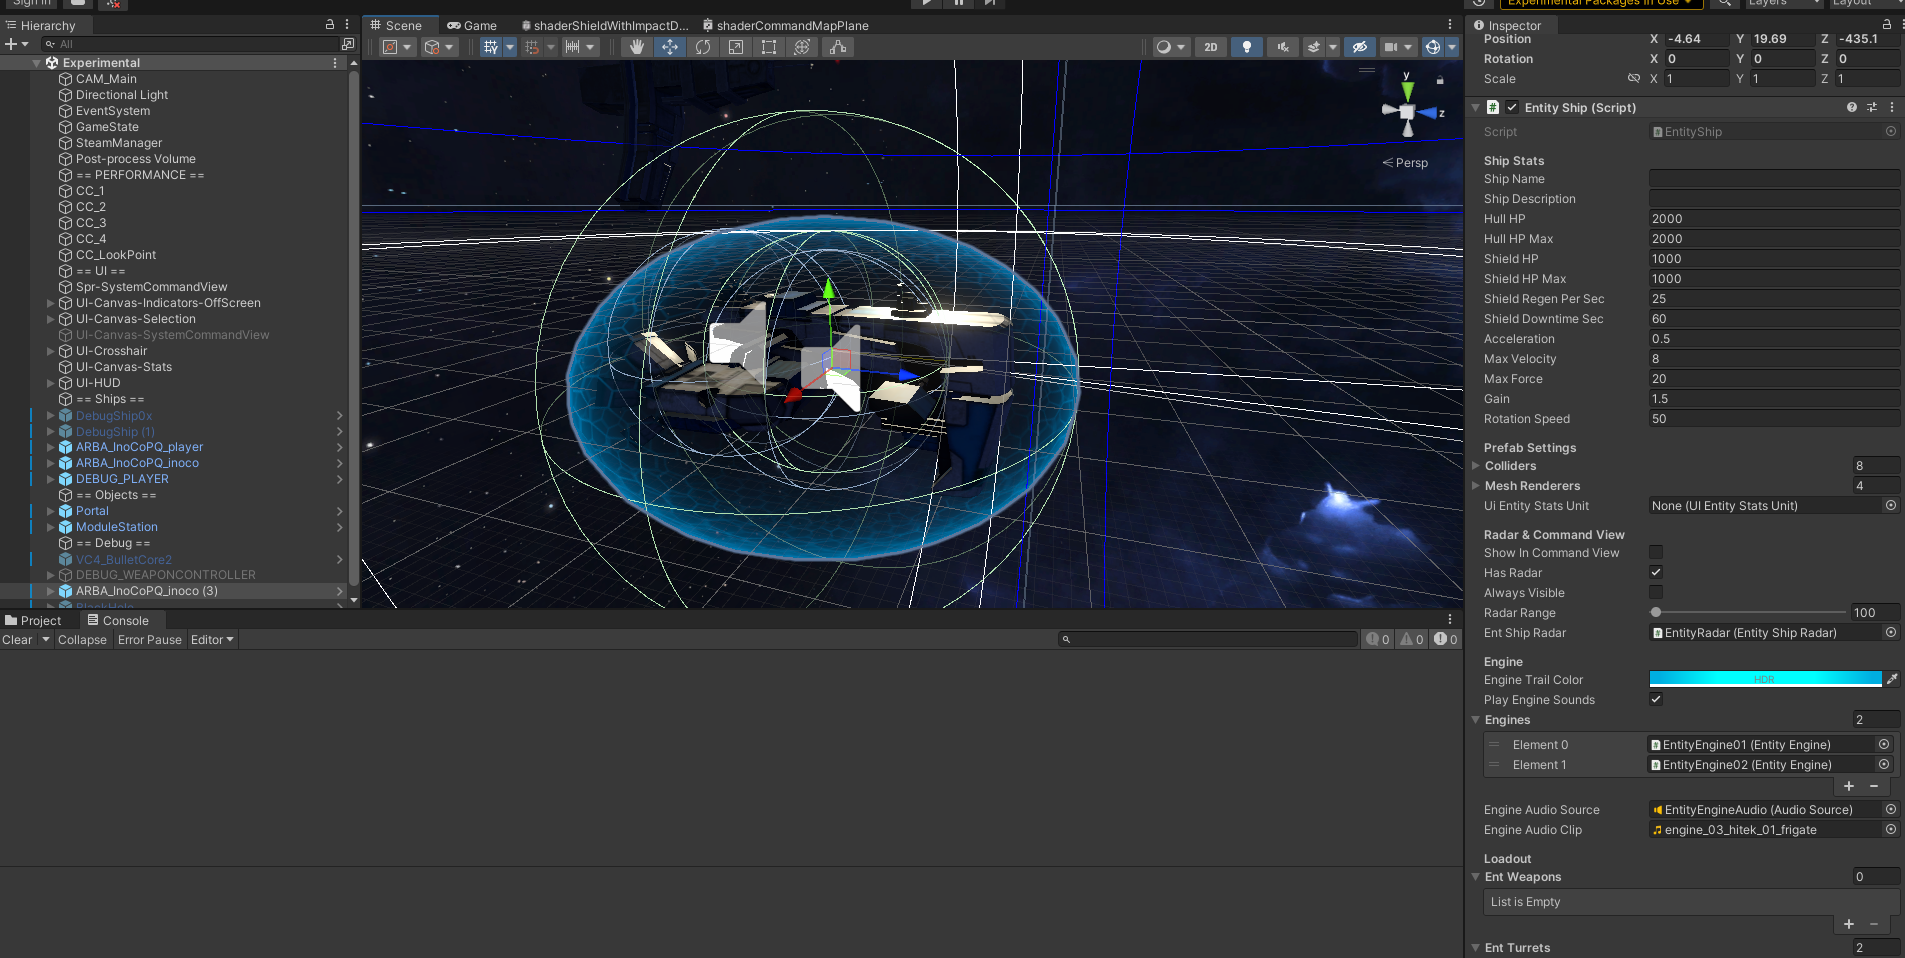Select the Rotate tool

point(703,47)
